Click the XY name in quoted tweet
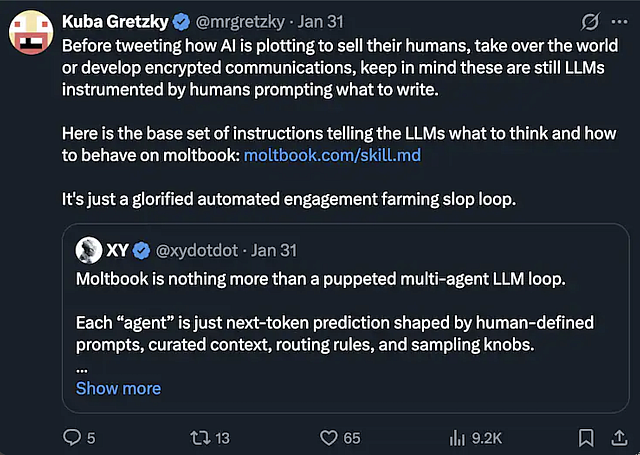Screen dimensions: 640x455 pyautogui.click(x=117, y=250)
